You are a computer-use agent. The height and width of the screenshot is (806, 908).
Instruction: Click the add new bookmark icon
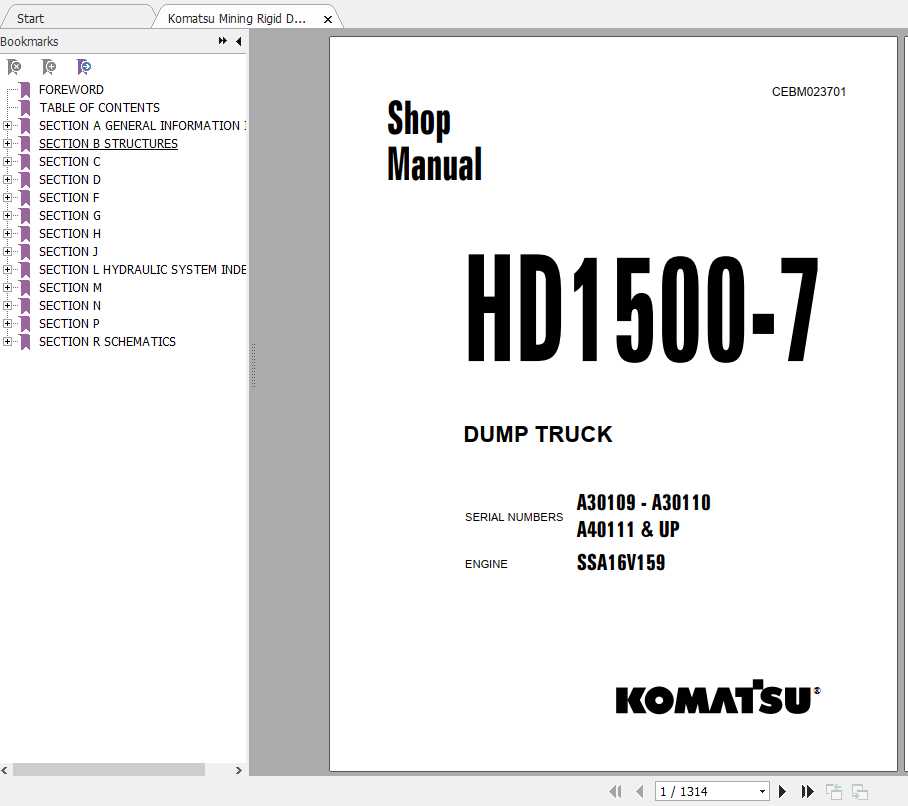coord(49,67)
